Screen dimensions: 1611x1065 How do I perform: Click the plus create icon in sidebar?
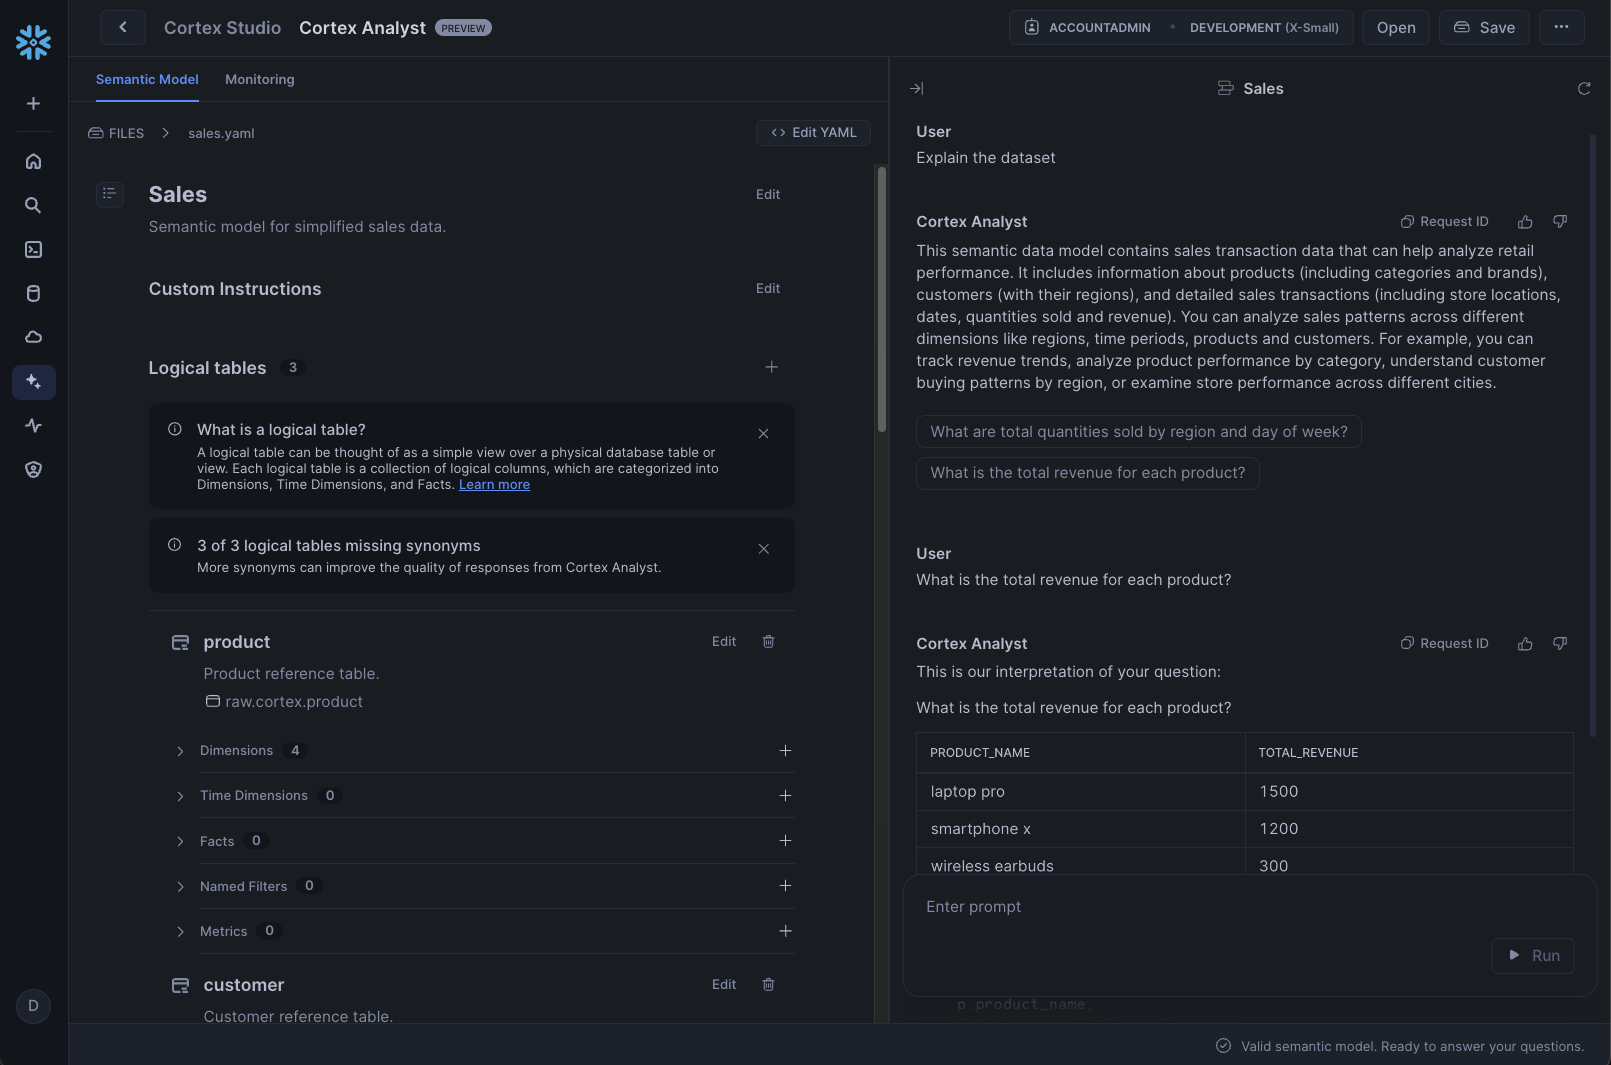click(33, 104)
